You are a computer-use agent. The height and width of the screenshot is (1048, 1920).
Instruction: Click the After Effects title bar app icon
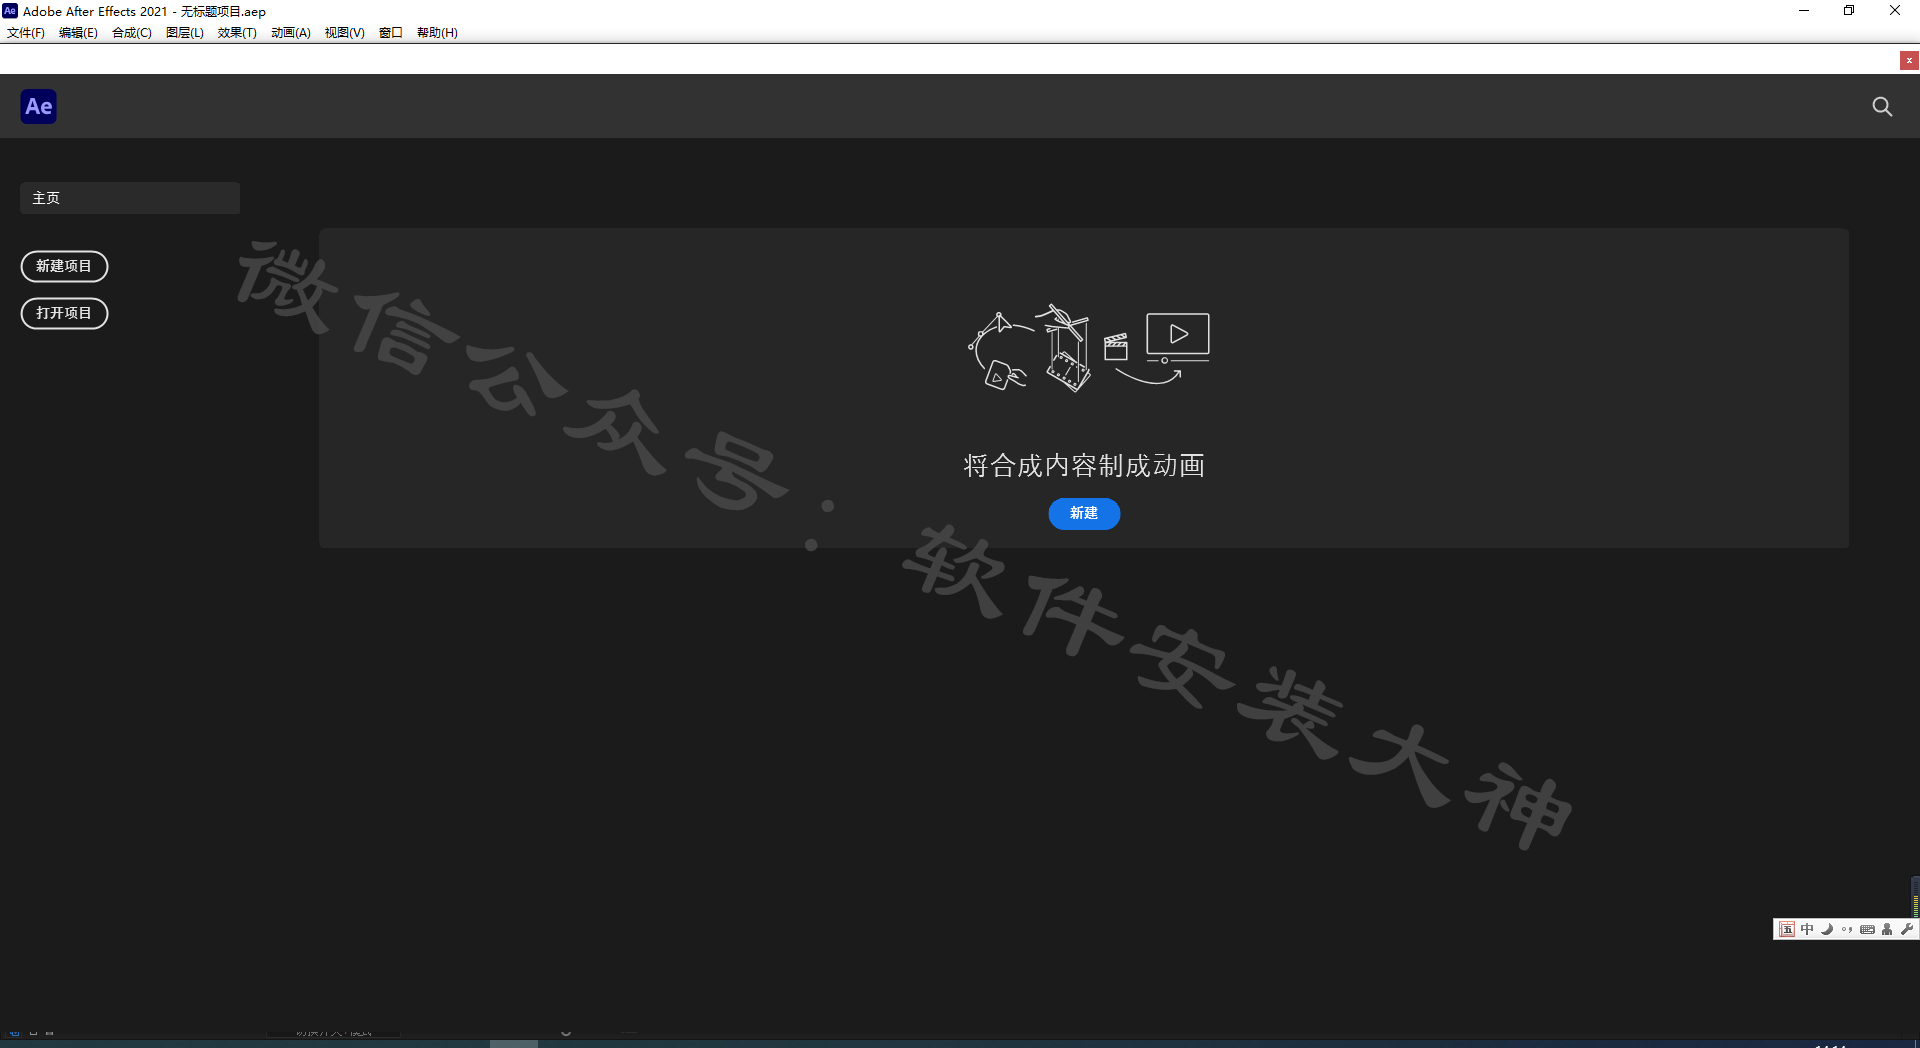point(10,11)
